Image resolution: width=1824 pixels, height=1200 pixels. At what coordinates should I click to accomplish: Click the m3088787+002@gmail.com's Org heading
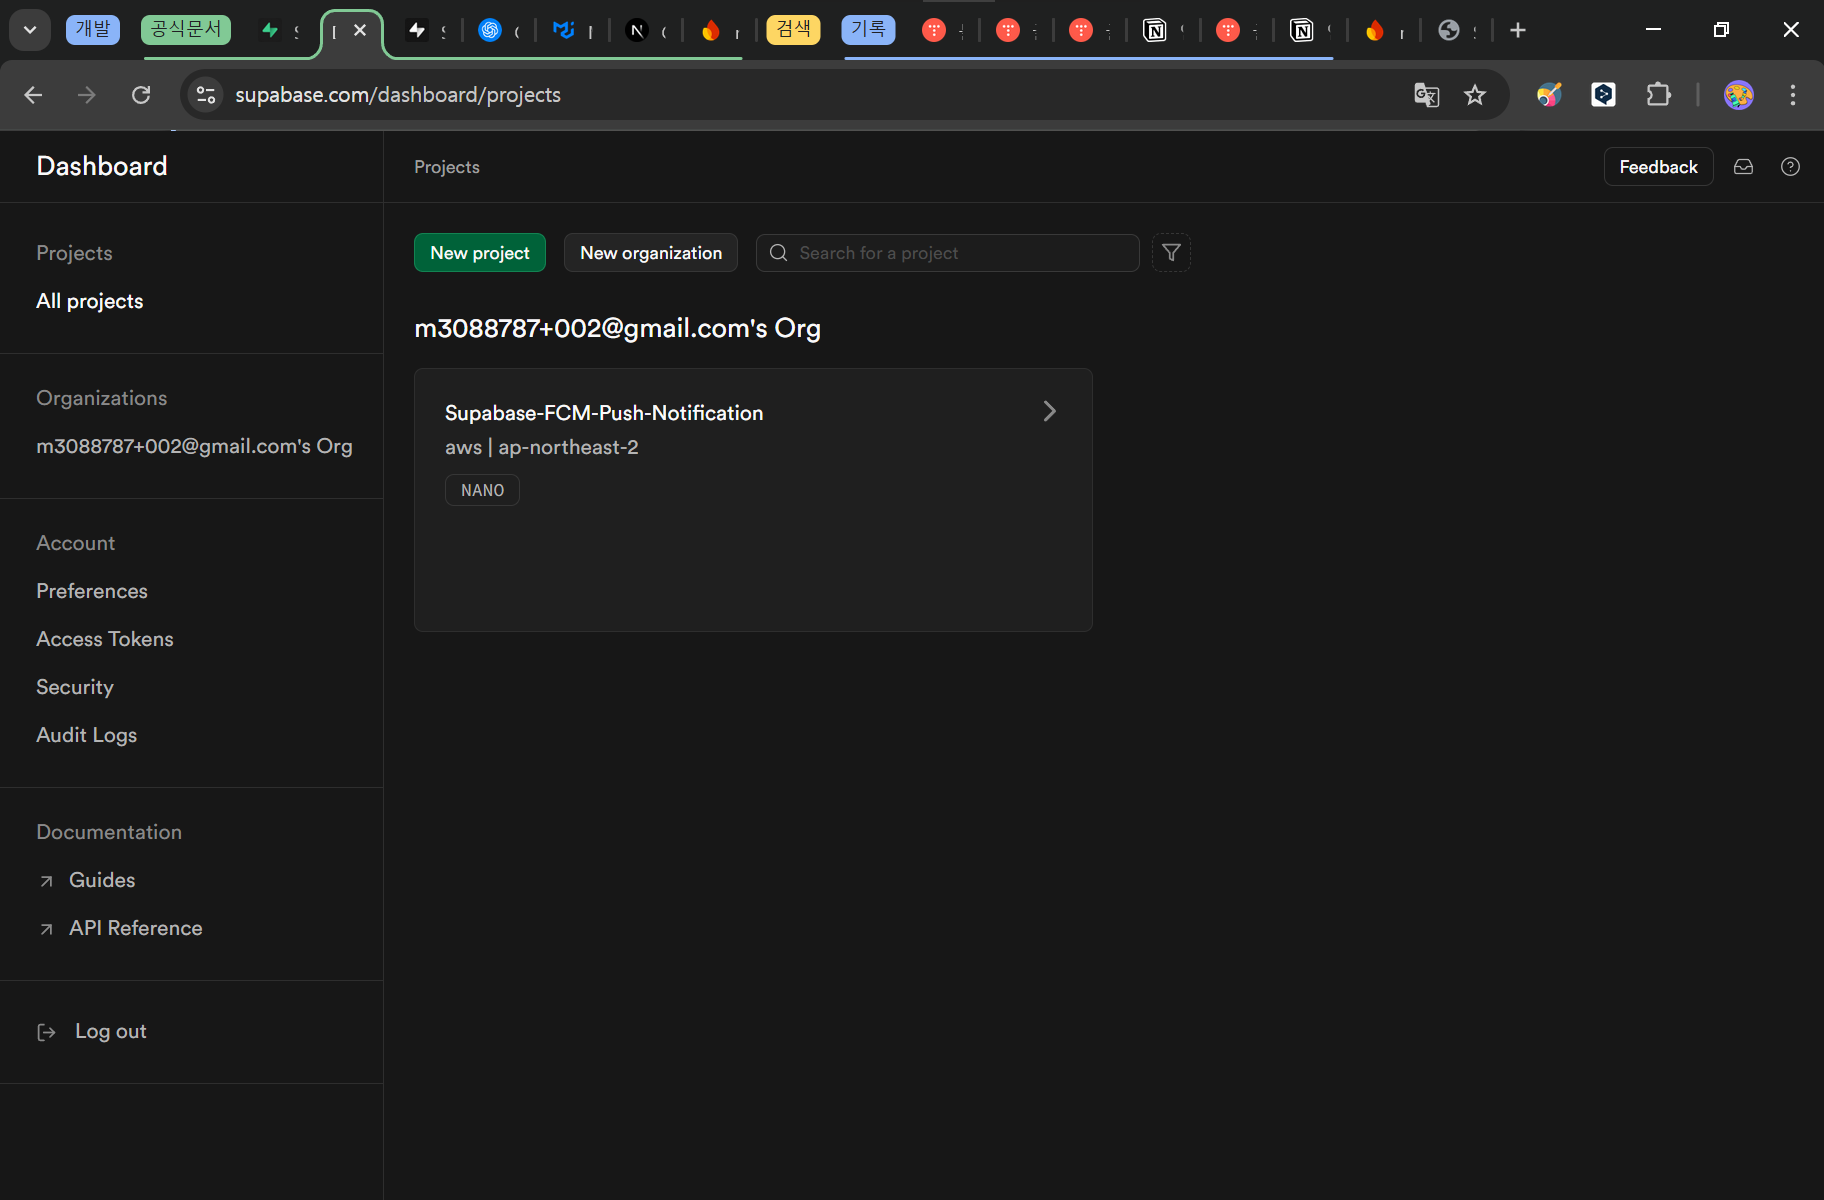point(618,328)
